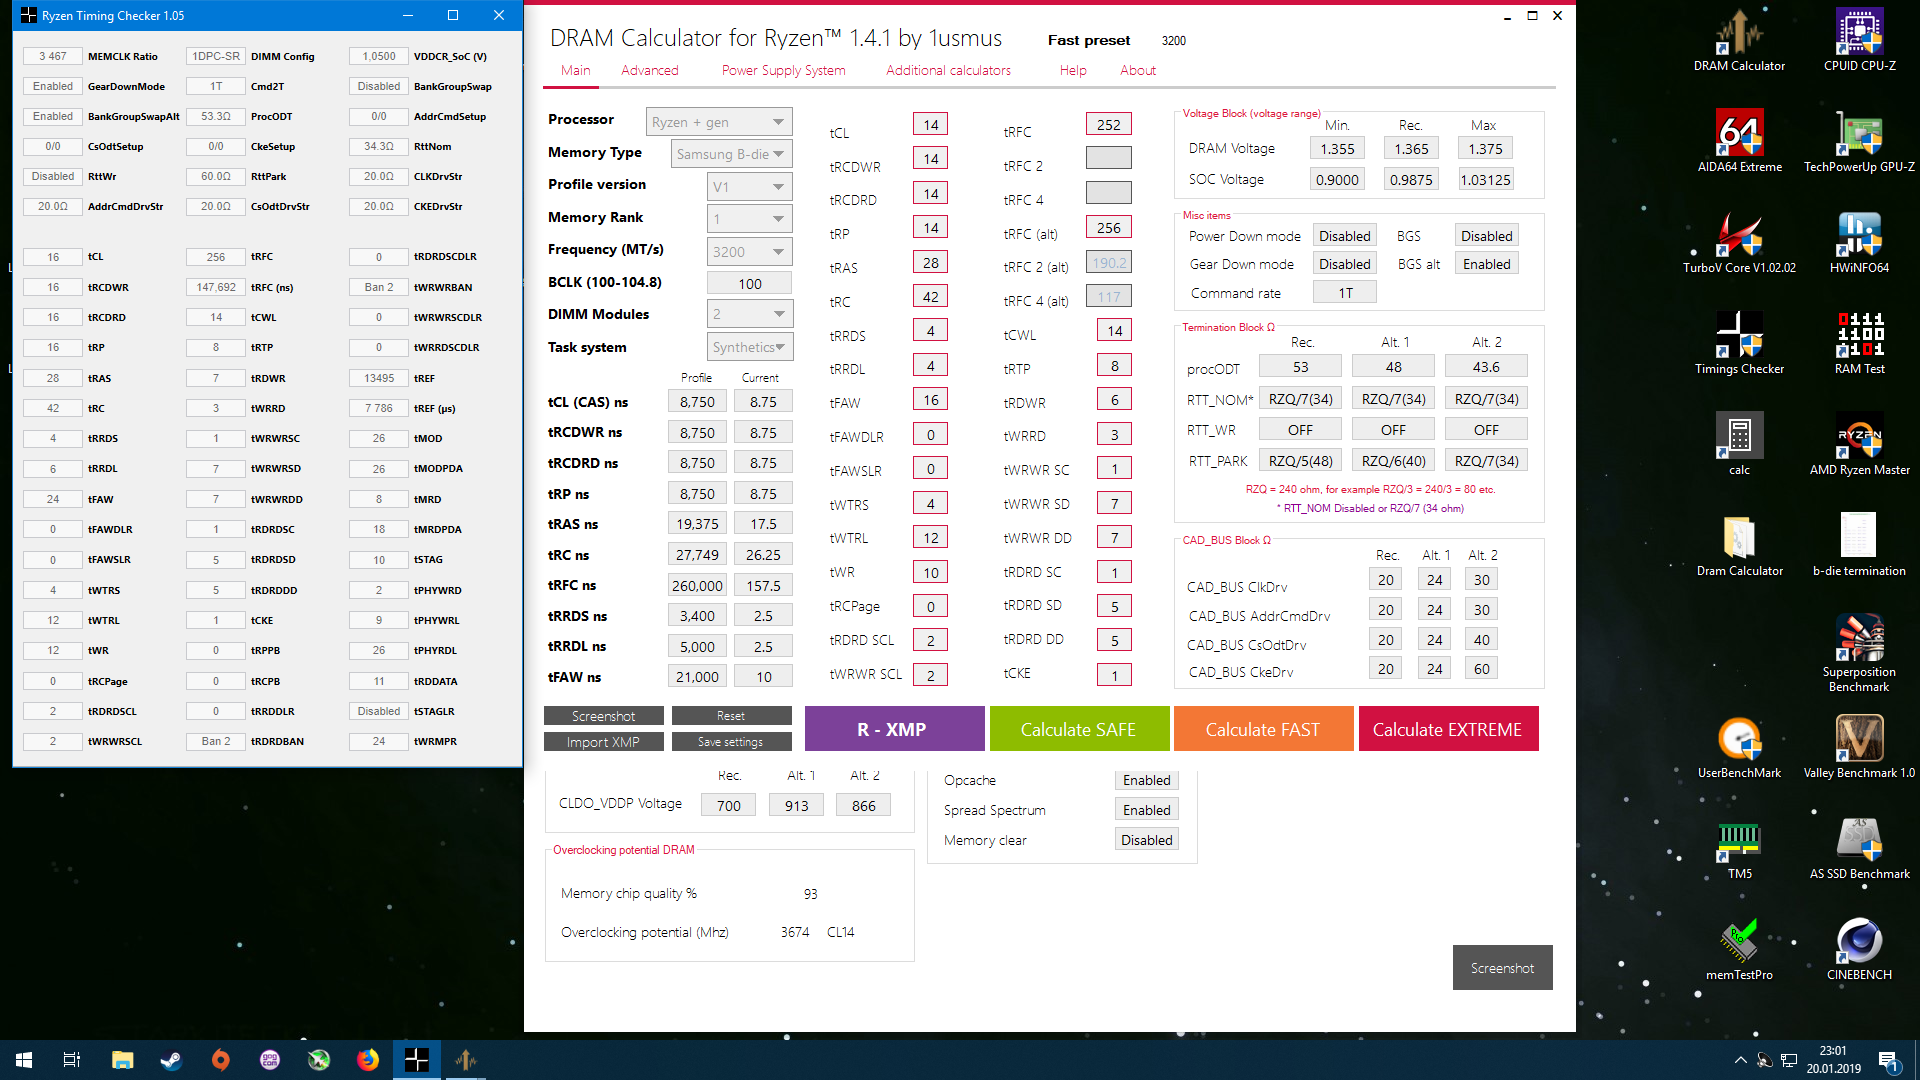Click the purple R - XMP button

point(894,729)
